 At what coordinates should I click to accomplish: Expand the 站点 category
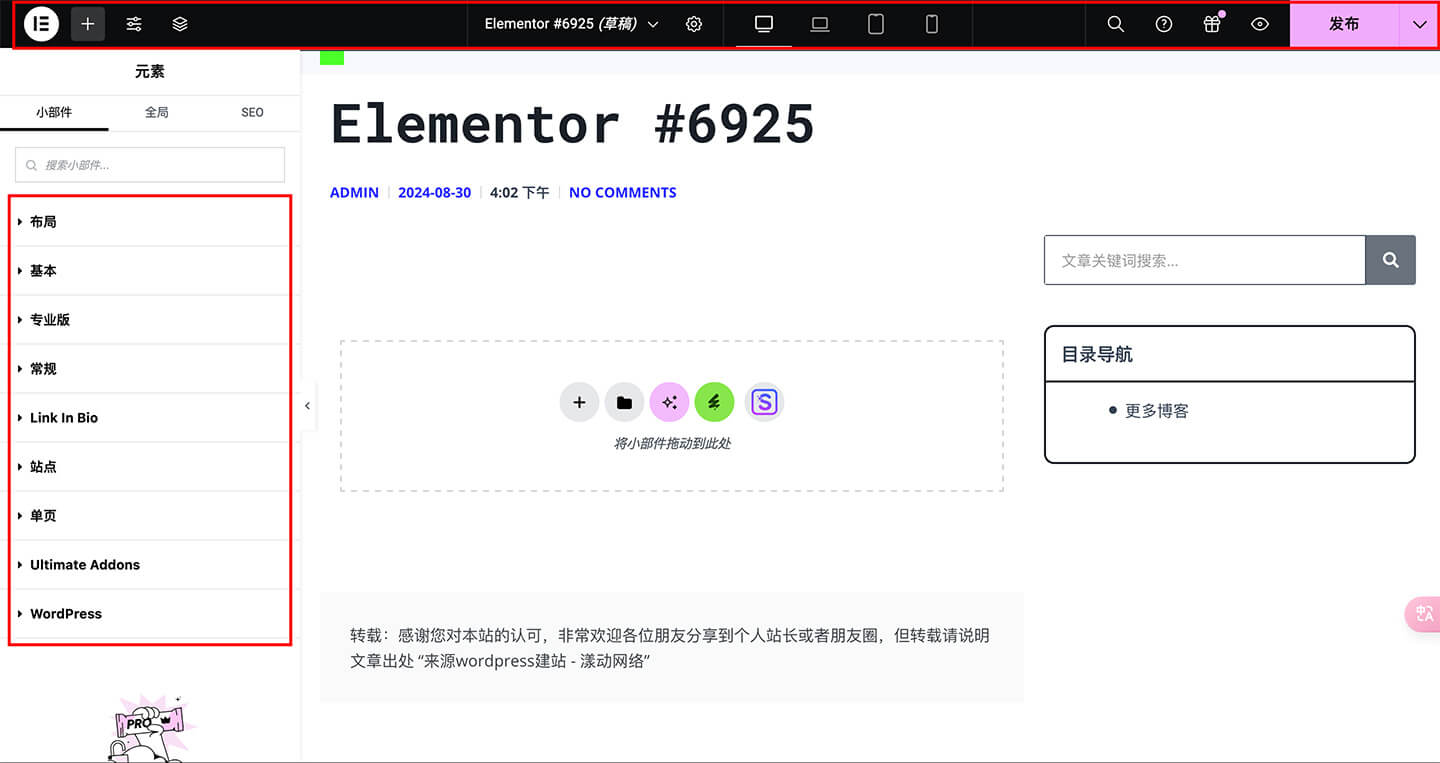(x=150, y=467)
